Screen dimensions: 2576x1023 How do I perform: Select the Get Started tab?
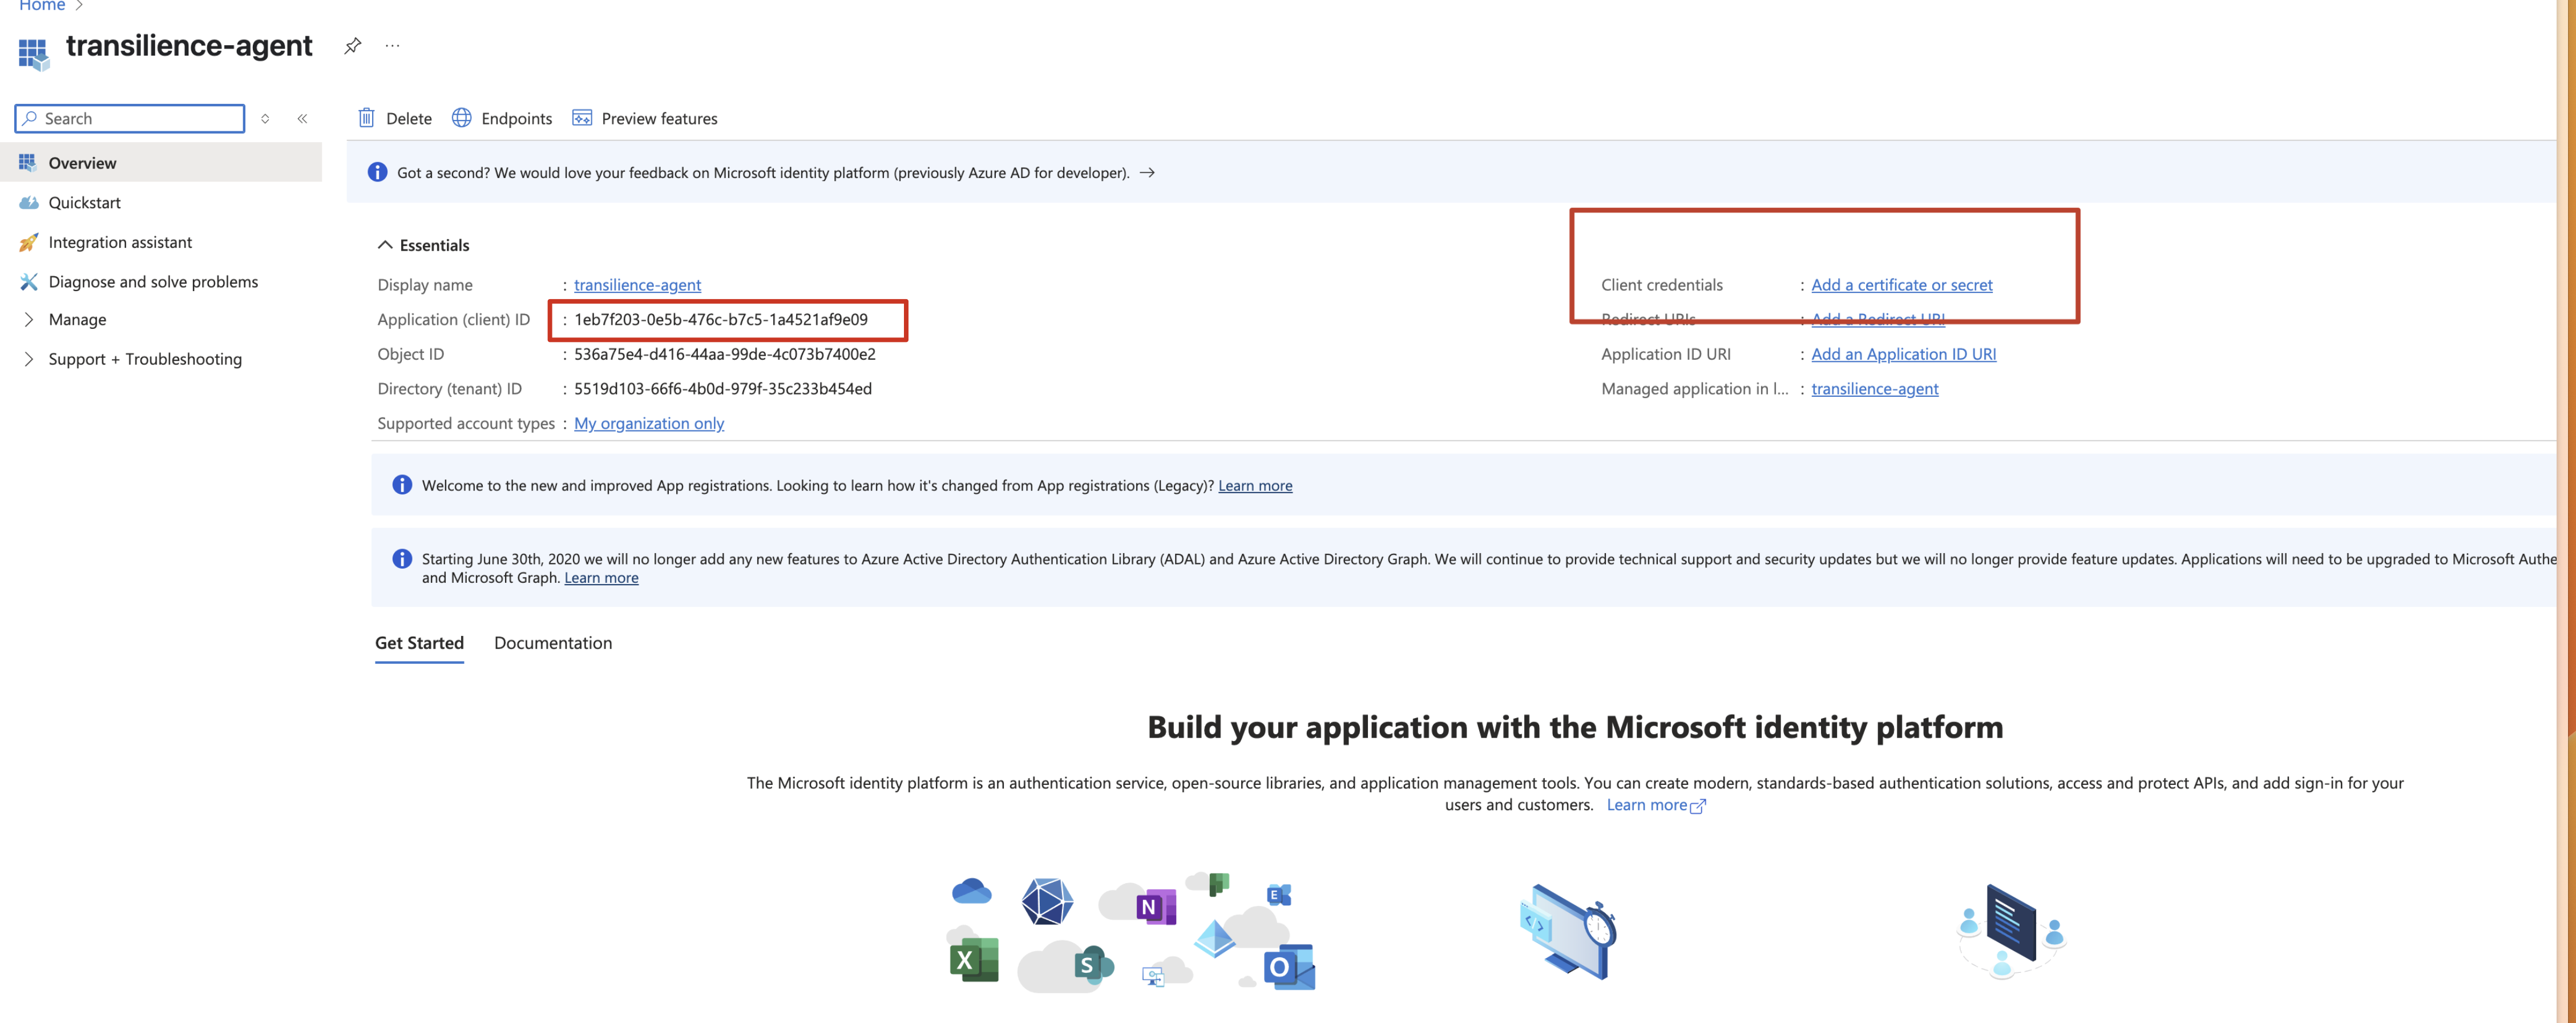click(x=419, y=643)
